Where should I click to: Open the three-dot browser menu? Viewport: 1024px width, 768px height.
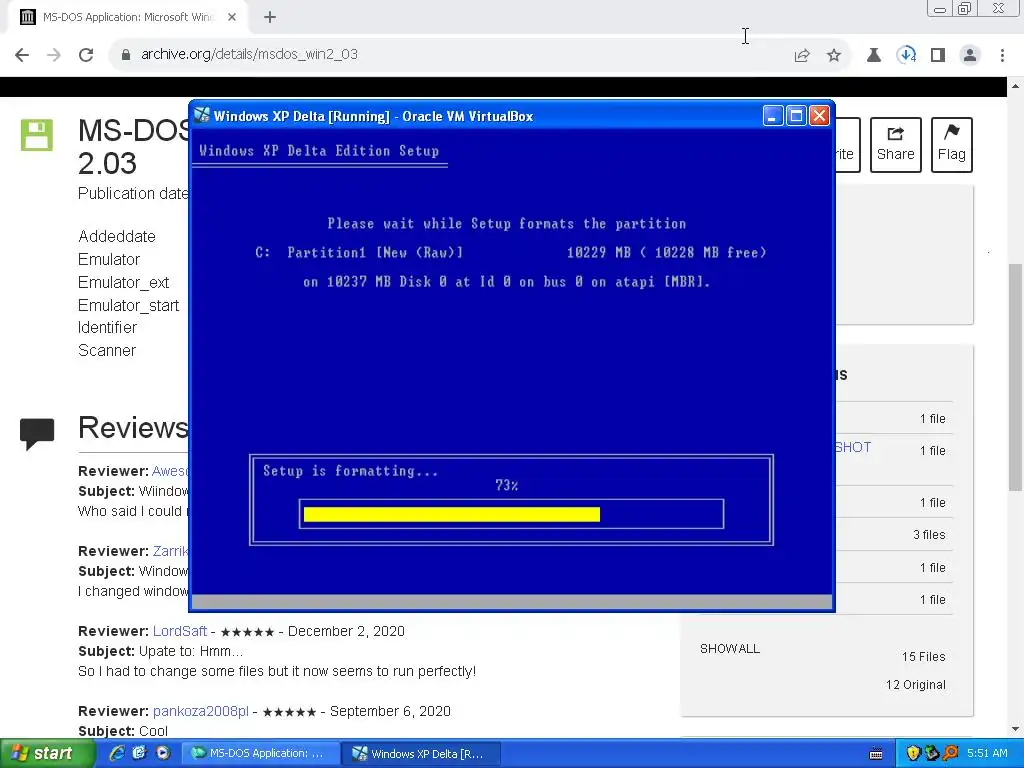[x=1002, y=55]
